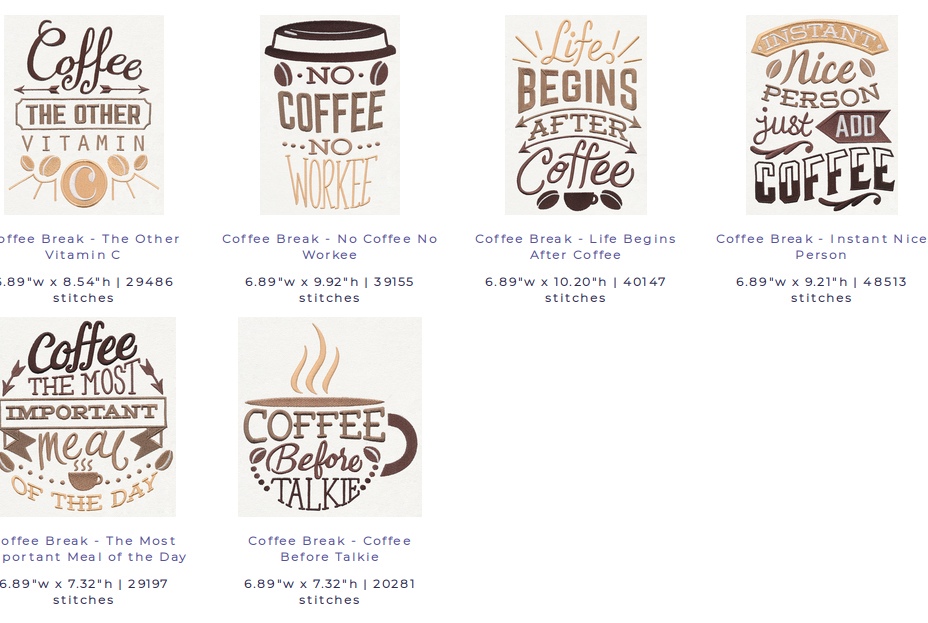Select the 48513 stitches size text

[x=821, y=290]
